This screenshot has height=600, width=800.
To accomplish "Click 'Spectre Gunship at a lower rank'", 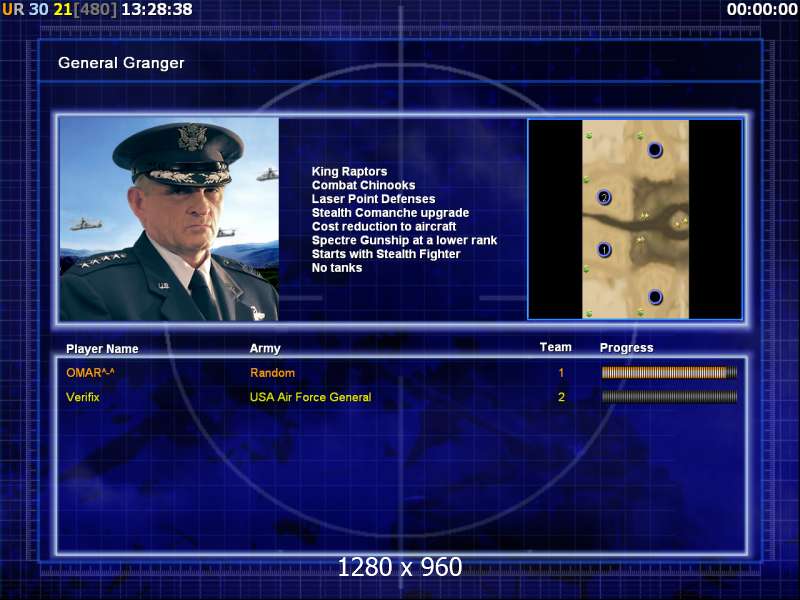I will coord(404,240).
